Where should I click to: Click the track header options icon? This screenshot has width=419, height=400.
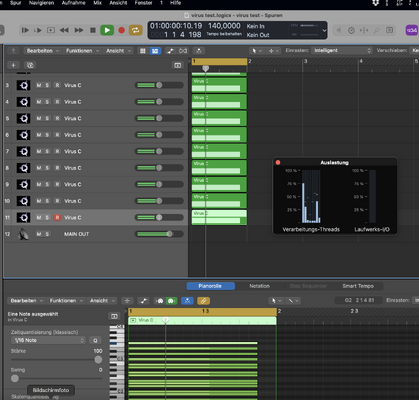178,65
